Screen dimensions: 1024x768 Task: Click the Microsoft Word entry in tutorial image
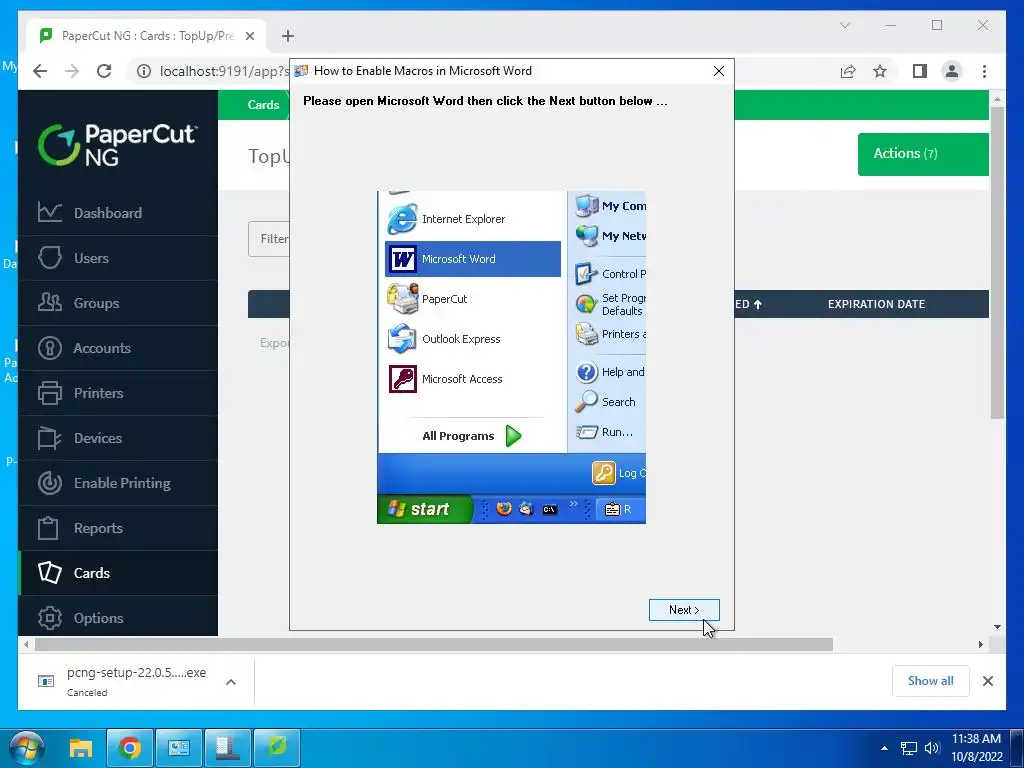(473, 259)
